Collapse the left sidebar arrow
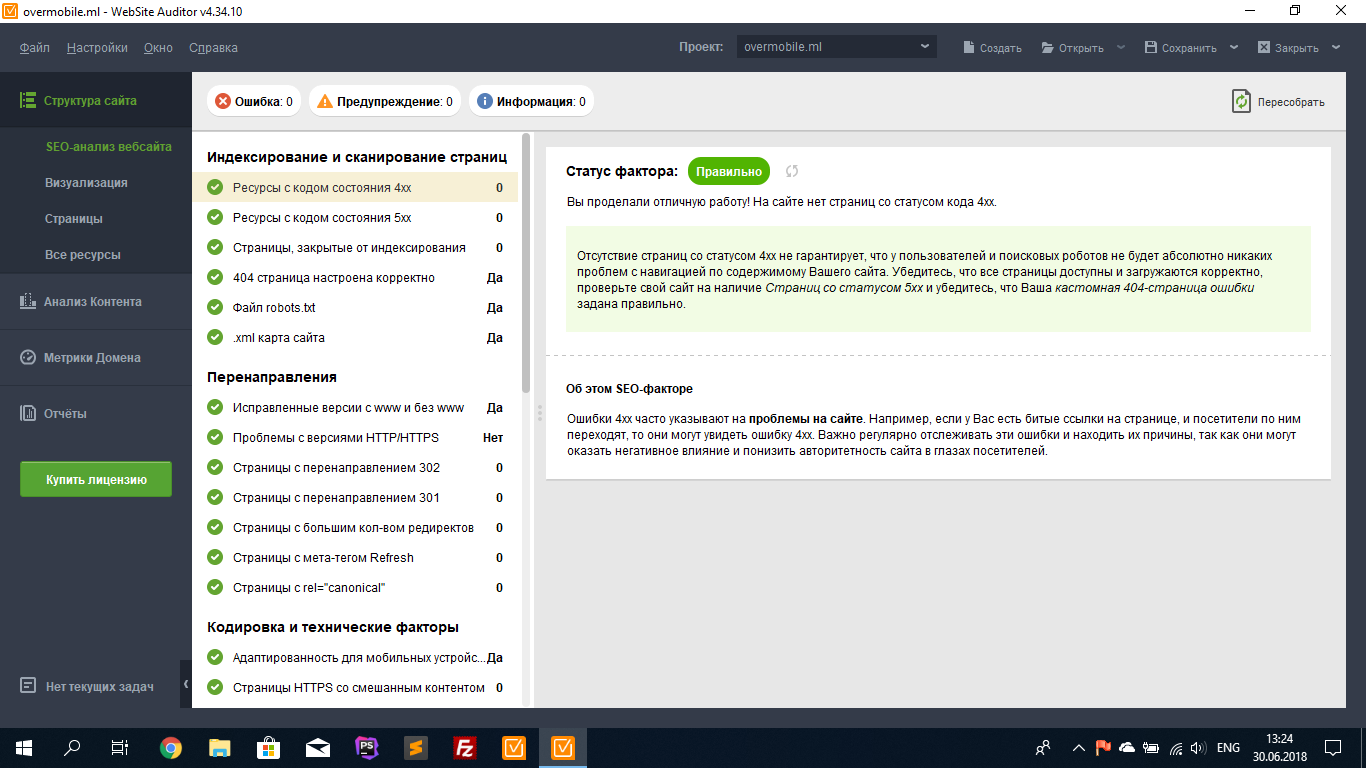The width and height of the screenshot is (1366, 768). coord(186,684)
